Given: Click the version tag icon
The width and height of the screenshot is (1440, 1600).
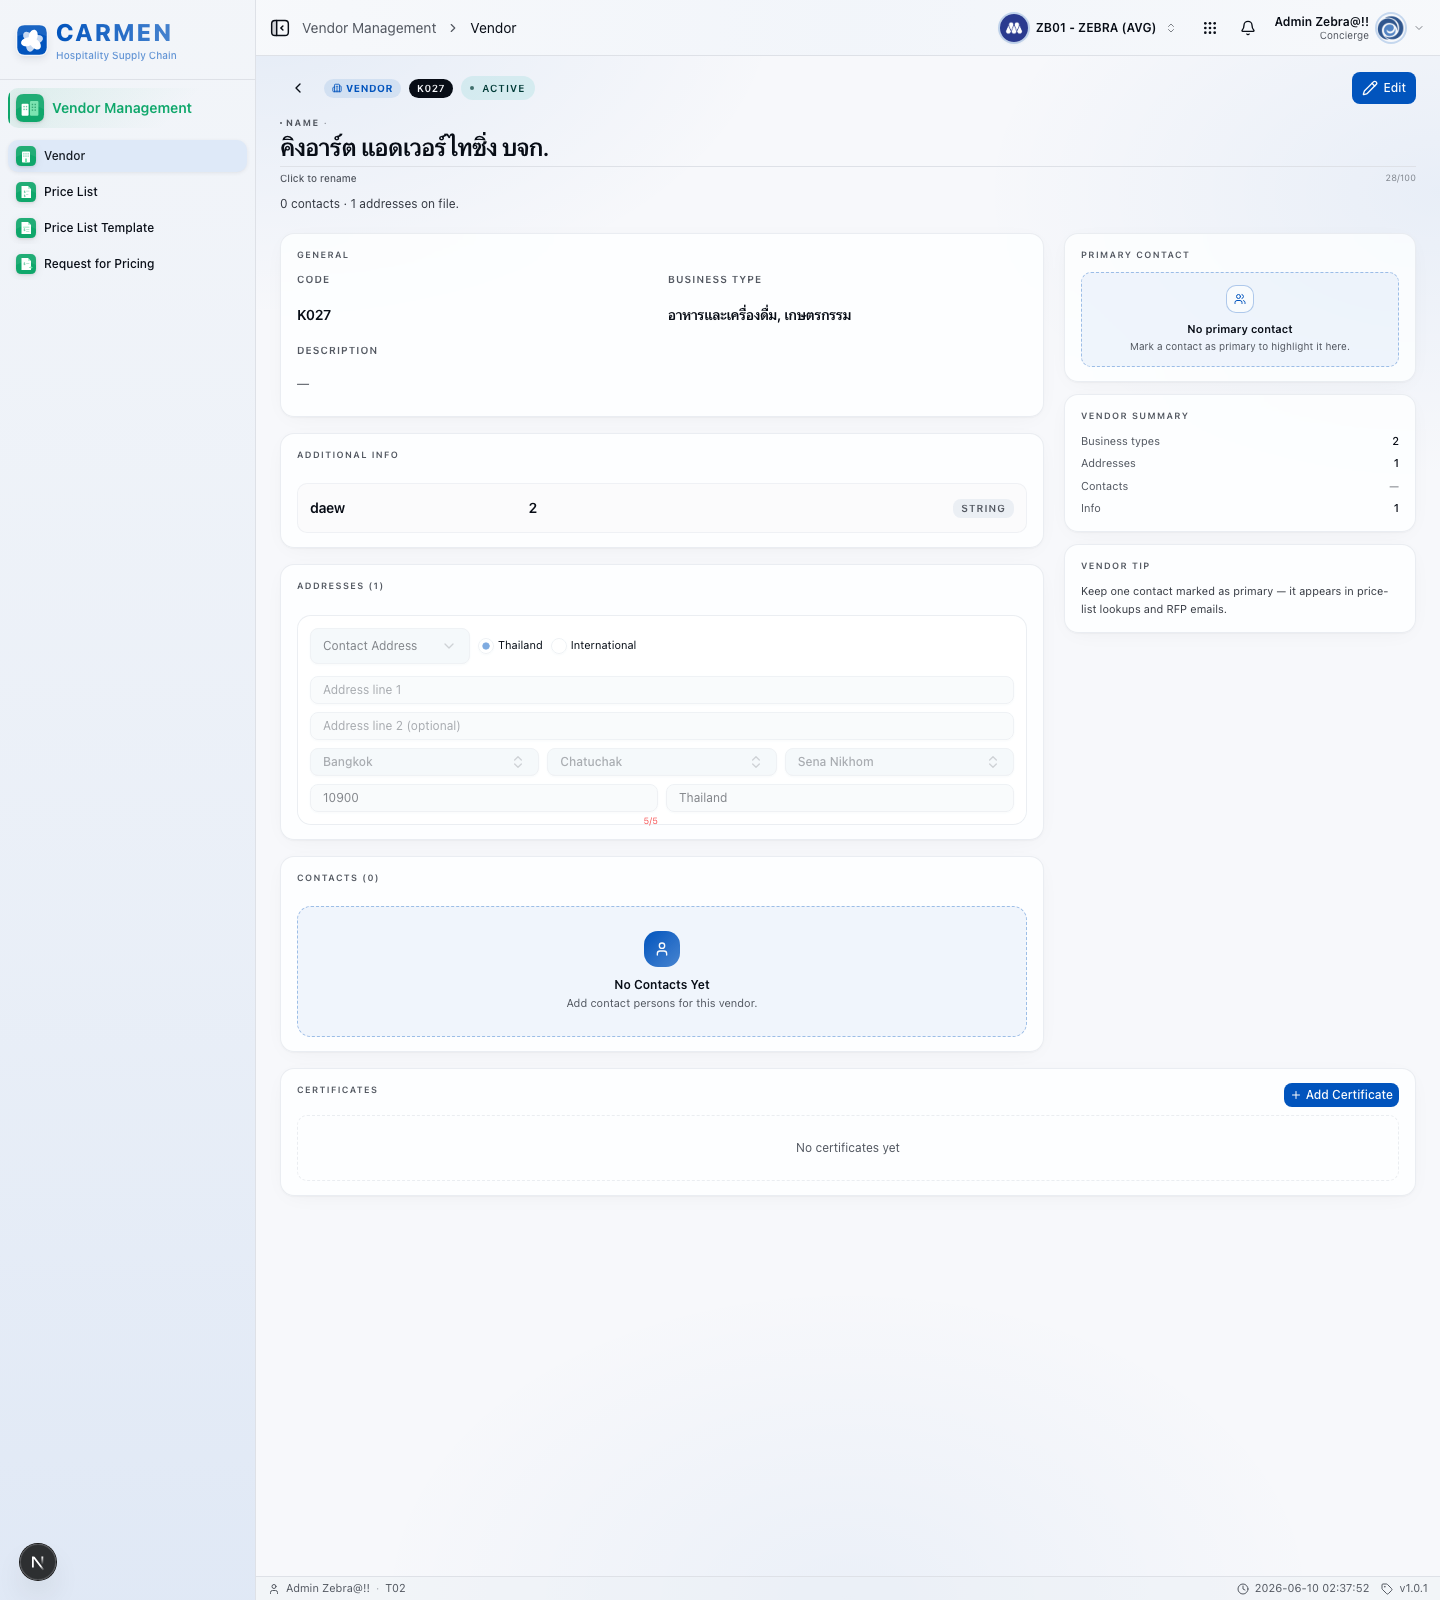Looking at the screenshot, I should 1387,1589.
